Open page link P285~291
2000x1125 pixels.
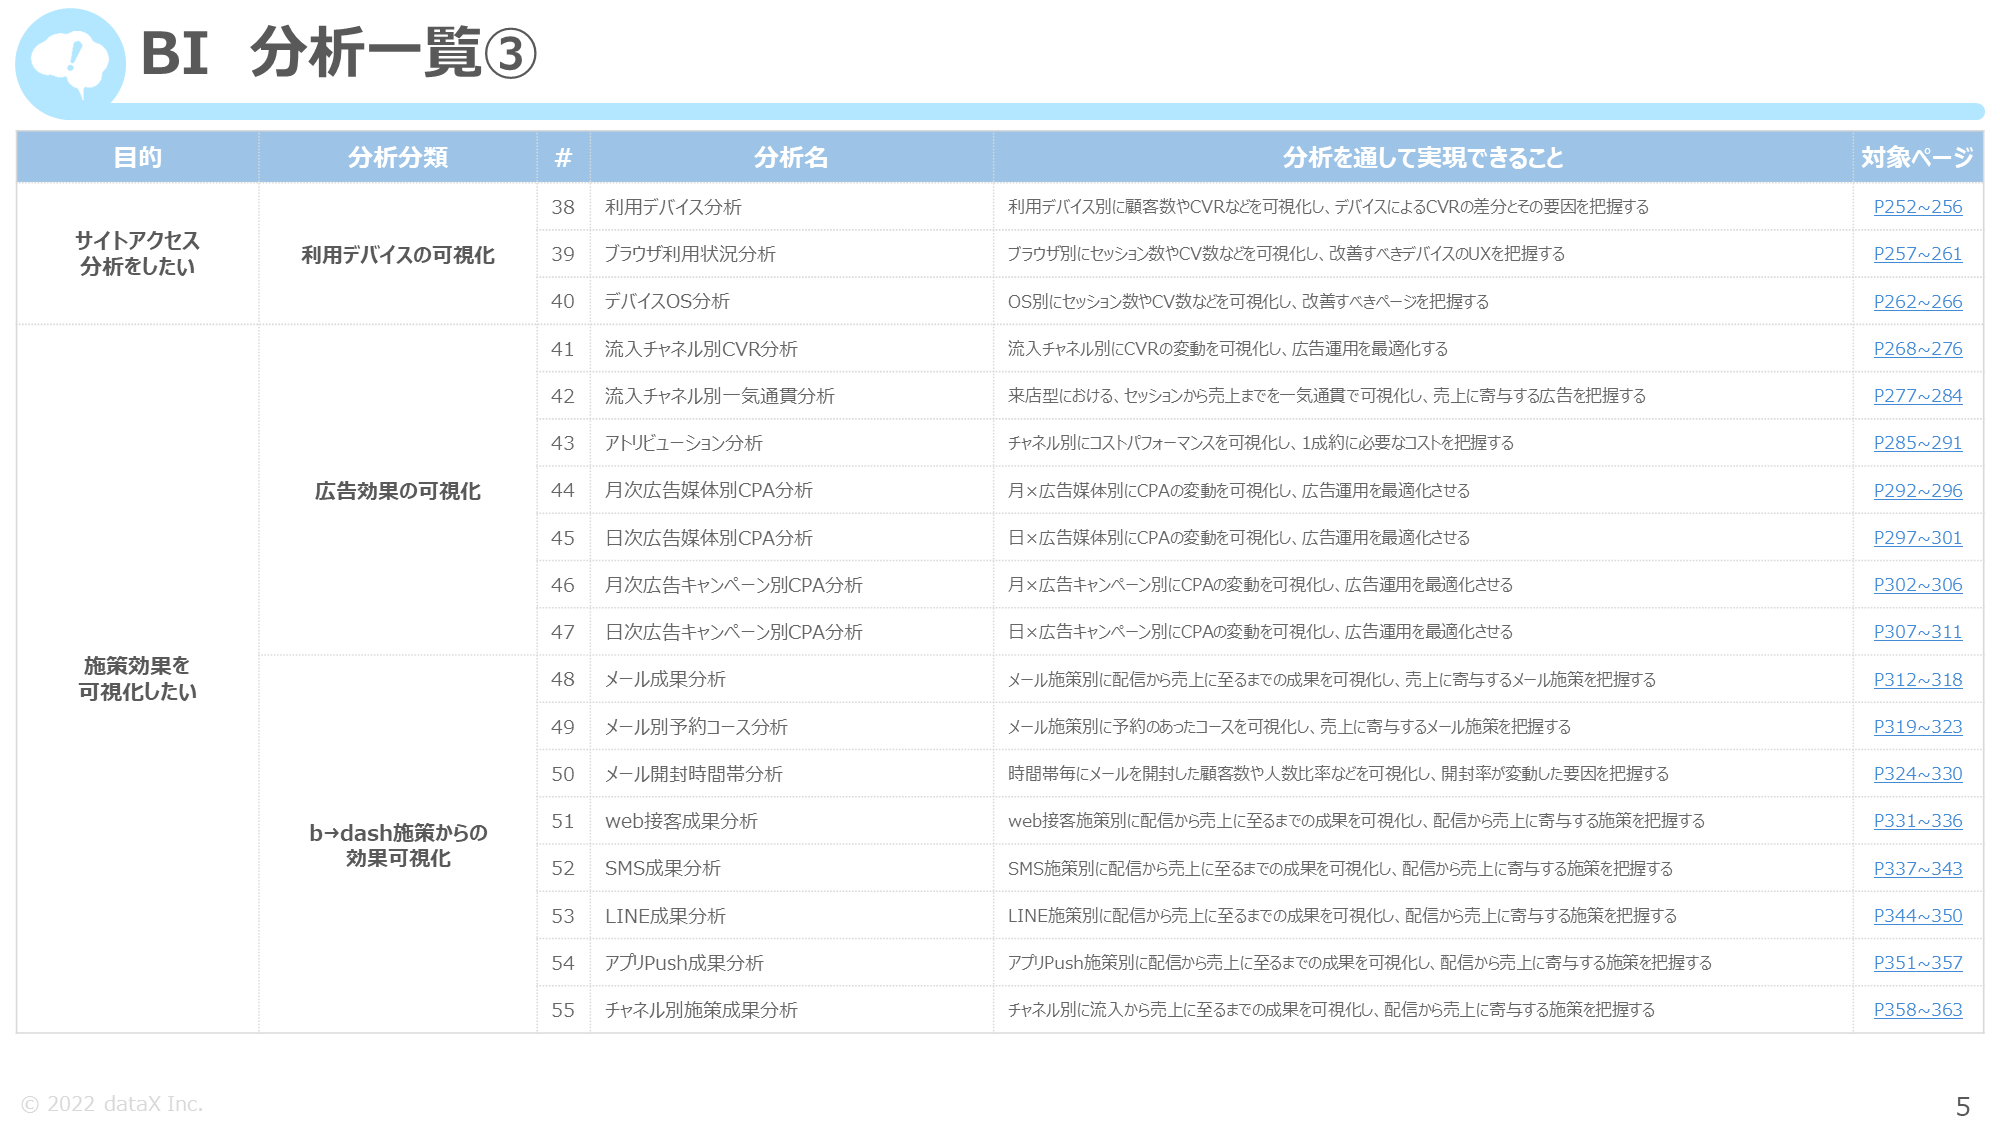(x=1917, y=443)
